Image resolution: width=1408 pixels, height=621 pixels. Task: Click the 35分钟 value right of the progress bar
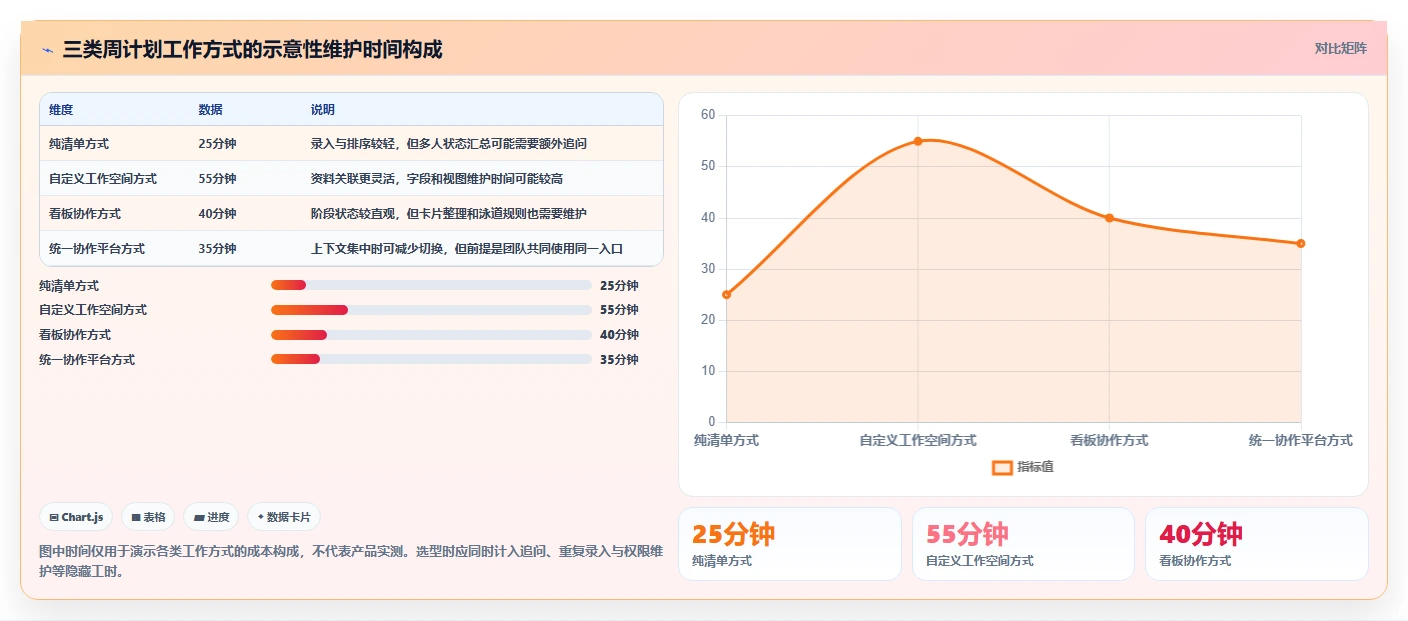[619, 359]
